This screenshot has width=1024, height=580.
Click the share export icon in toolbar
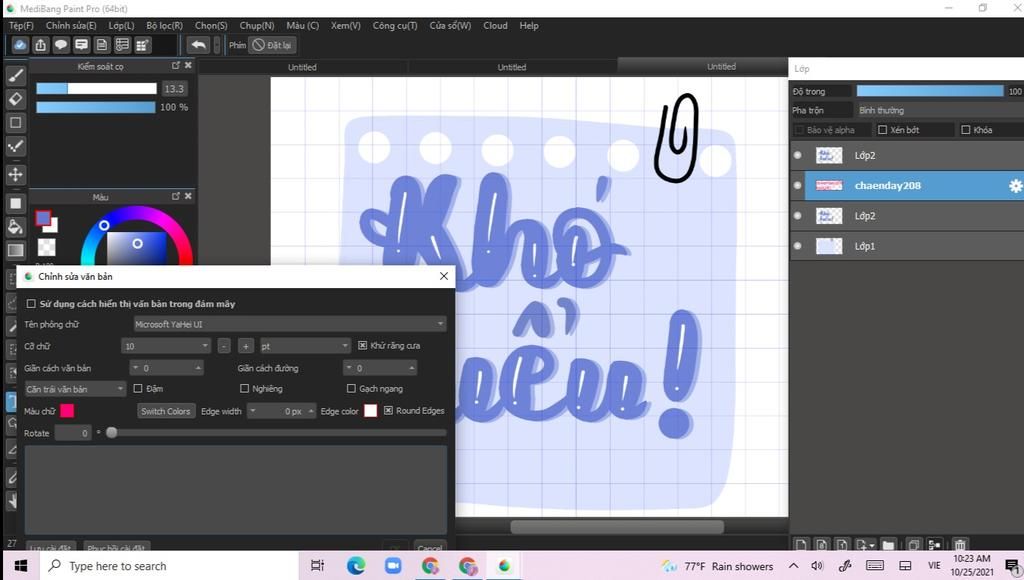[40, 45]
